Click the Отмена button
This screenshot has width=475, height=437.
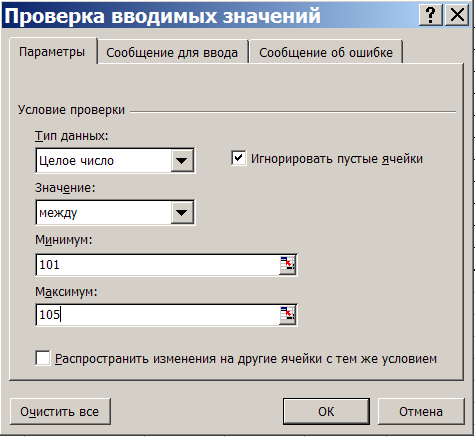[421, 411]
